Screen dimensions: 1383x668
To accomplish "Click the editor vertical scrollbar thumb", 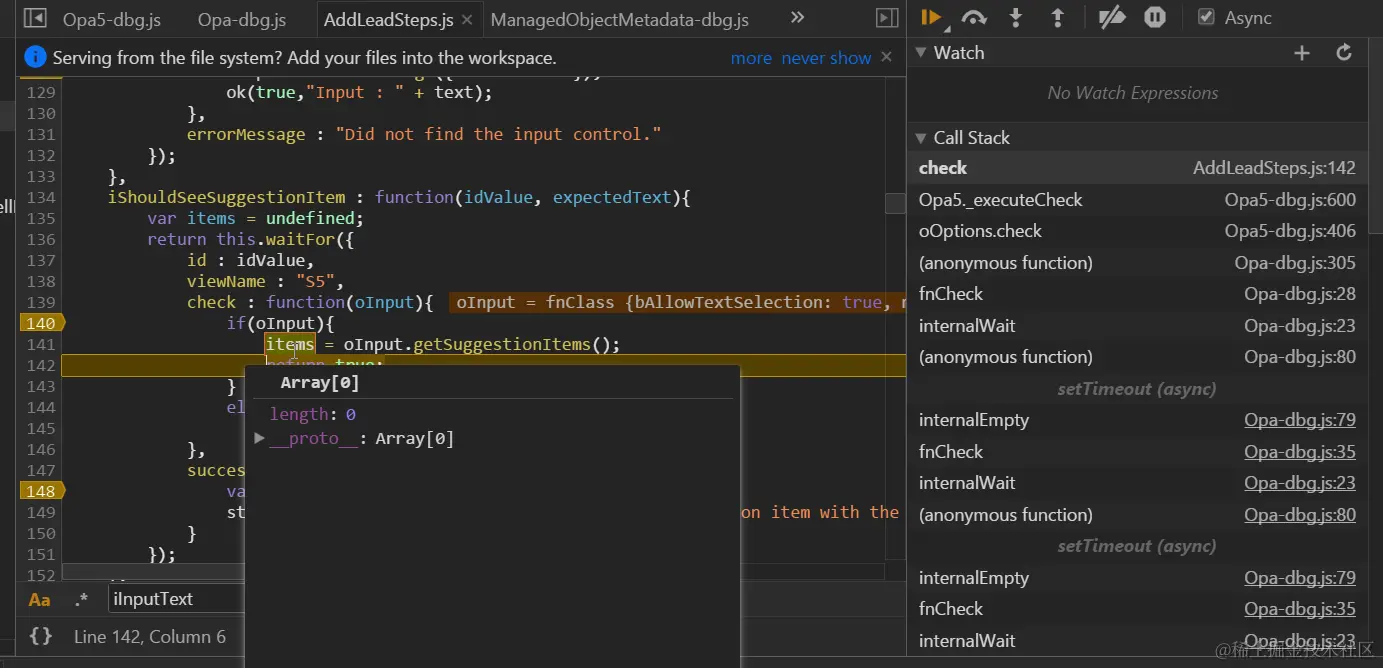I will (895, 203).
